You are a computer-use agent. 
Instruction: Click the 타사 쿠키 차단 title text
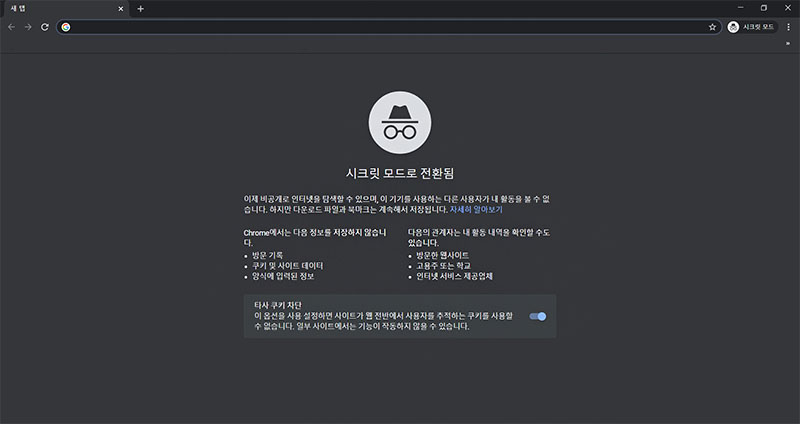278,305
